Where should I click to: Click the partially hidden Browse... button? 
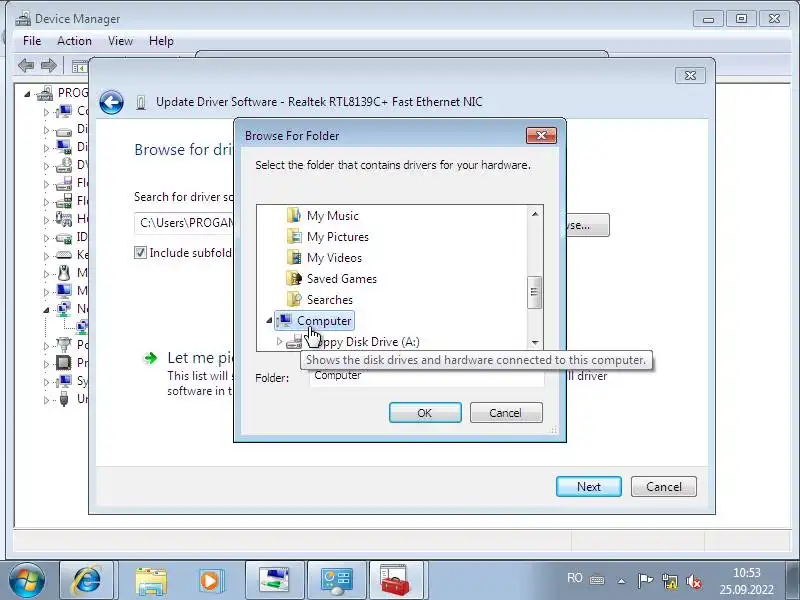587,225
